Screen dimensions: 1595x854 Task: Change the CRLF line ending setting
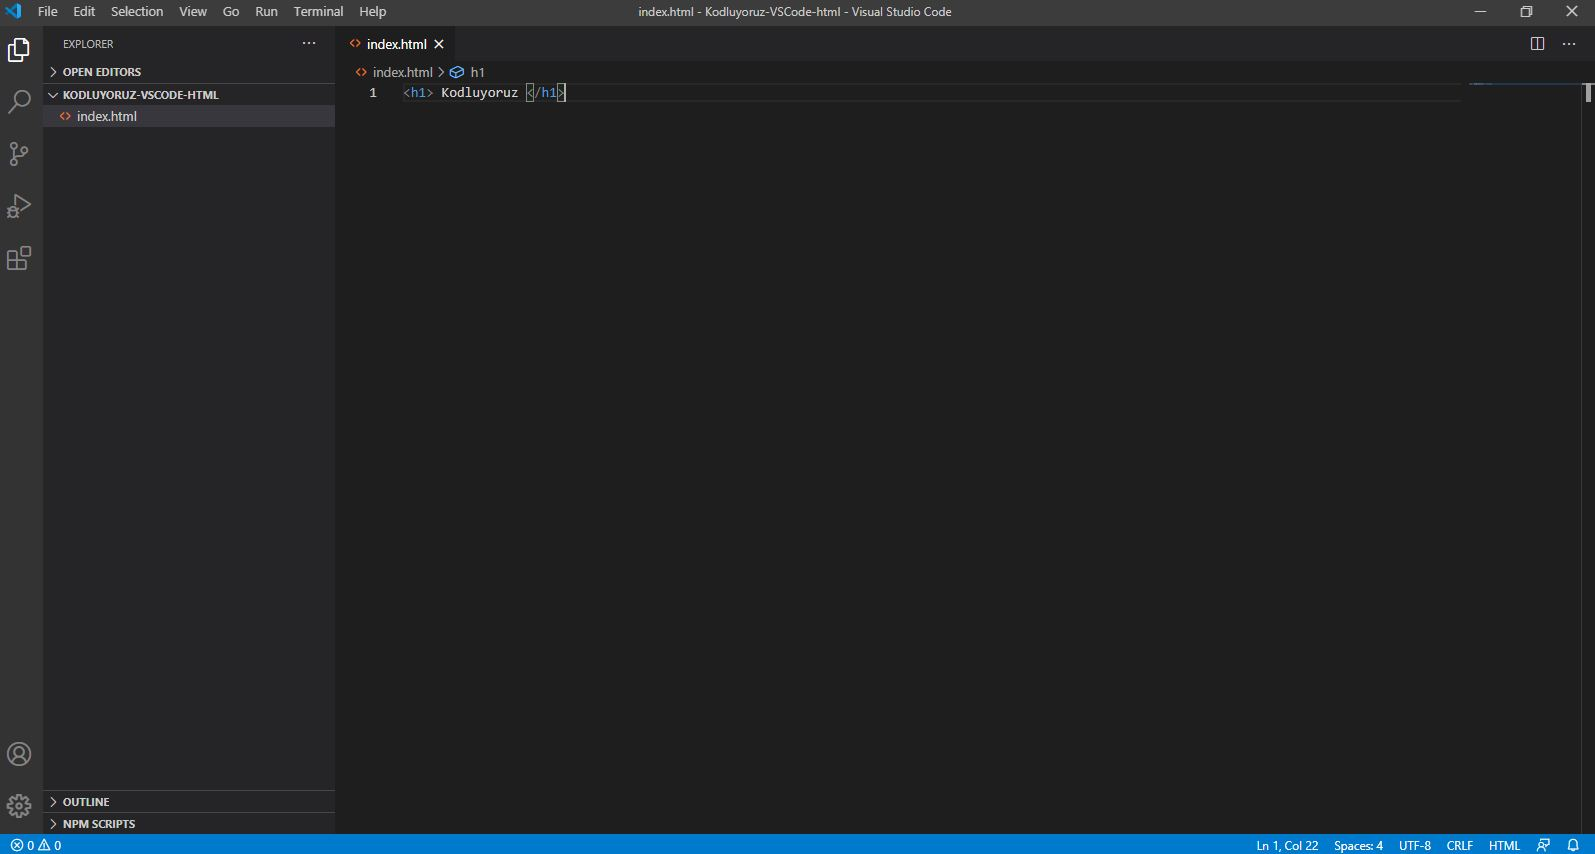pos(1459,845)
